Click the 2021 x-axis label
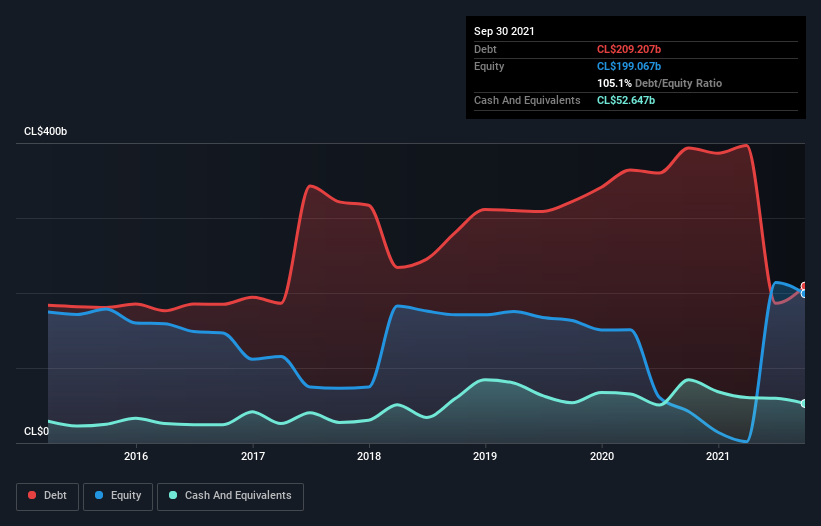 pos(718,456)
